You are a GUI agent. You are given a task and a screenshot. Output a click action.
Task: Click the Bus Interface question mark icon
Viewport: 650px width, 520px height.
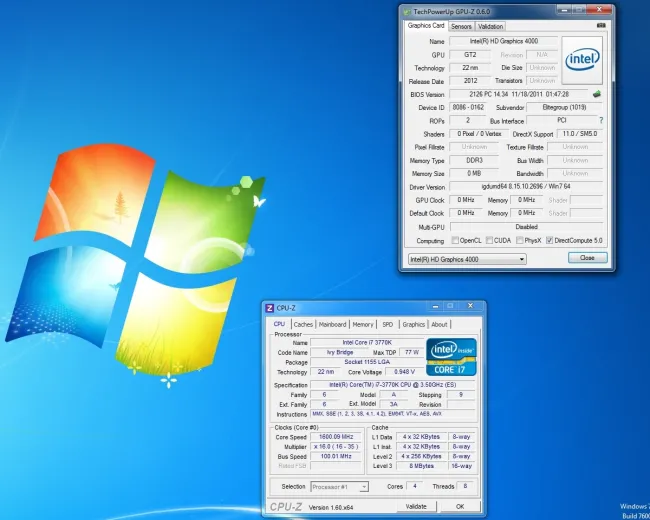(601, 120)
